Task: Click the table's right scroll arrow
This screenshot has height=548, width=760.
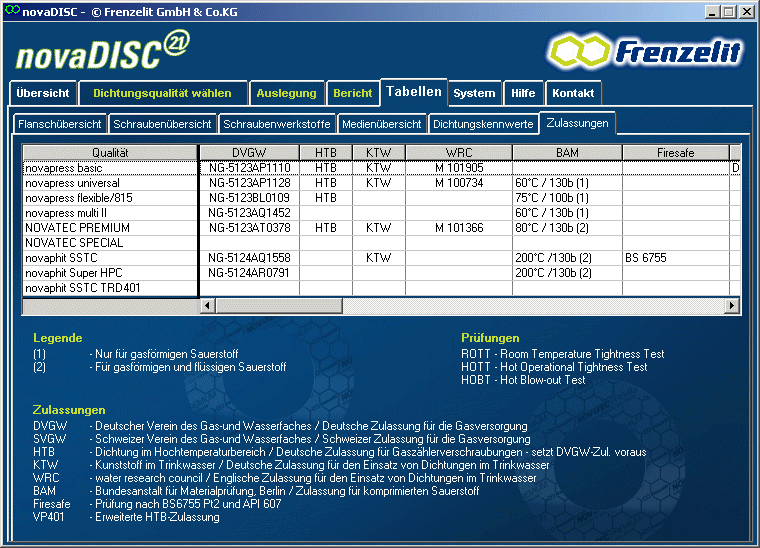Action: coord(731,305)
